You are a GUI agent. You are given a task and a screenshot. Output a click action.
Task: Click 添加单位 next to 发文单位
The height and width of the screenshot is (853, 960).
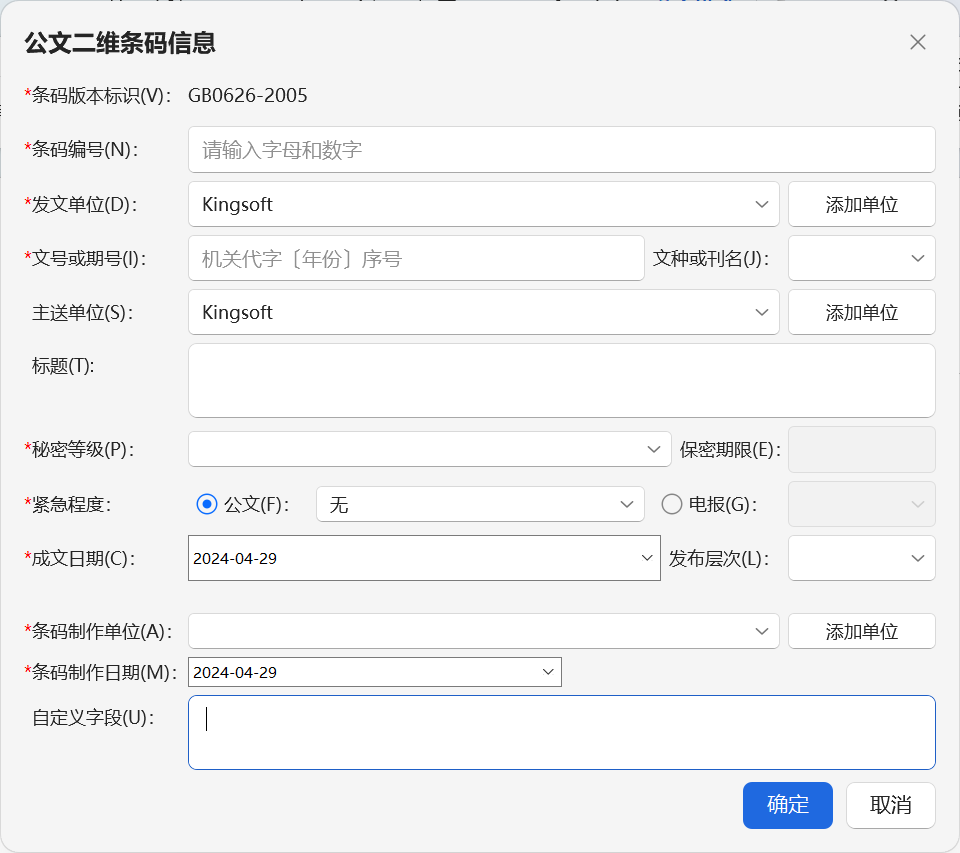click(861, 204)
